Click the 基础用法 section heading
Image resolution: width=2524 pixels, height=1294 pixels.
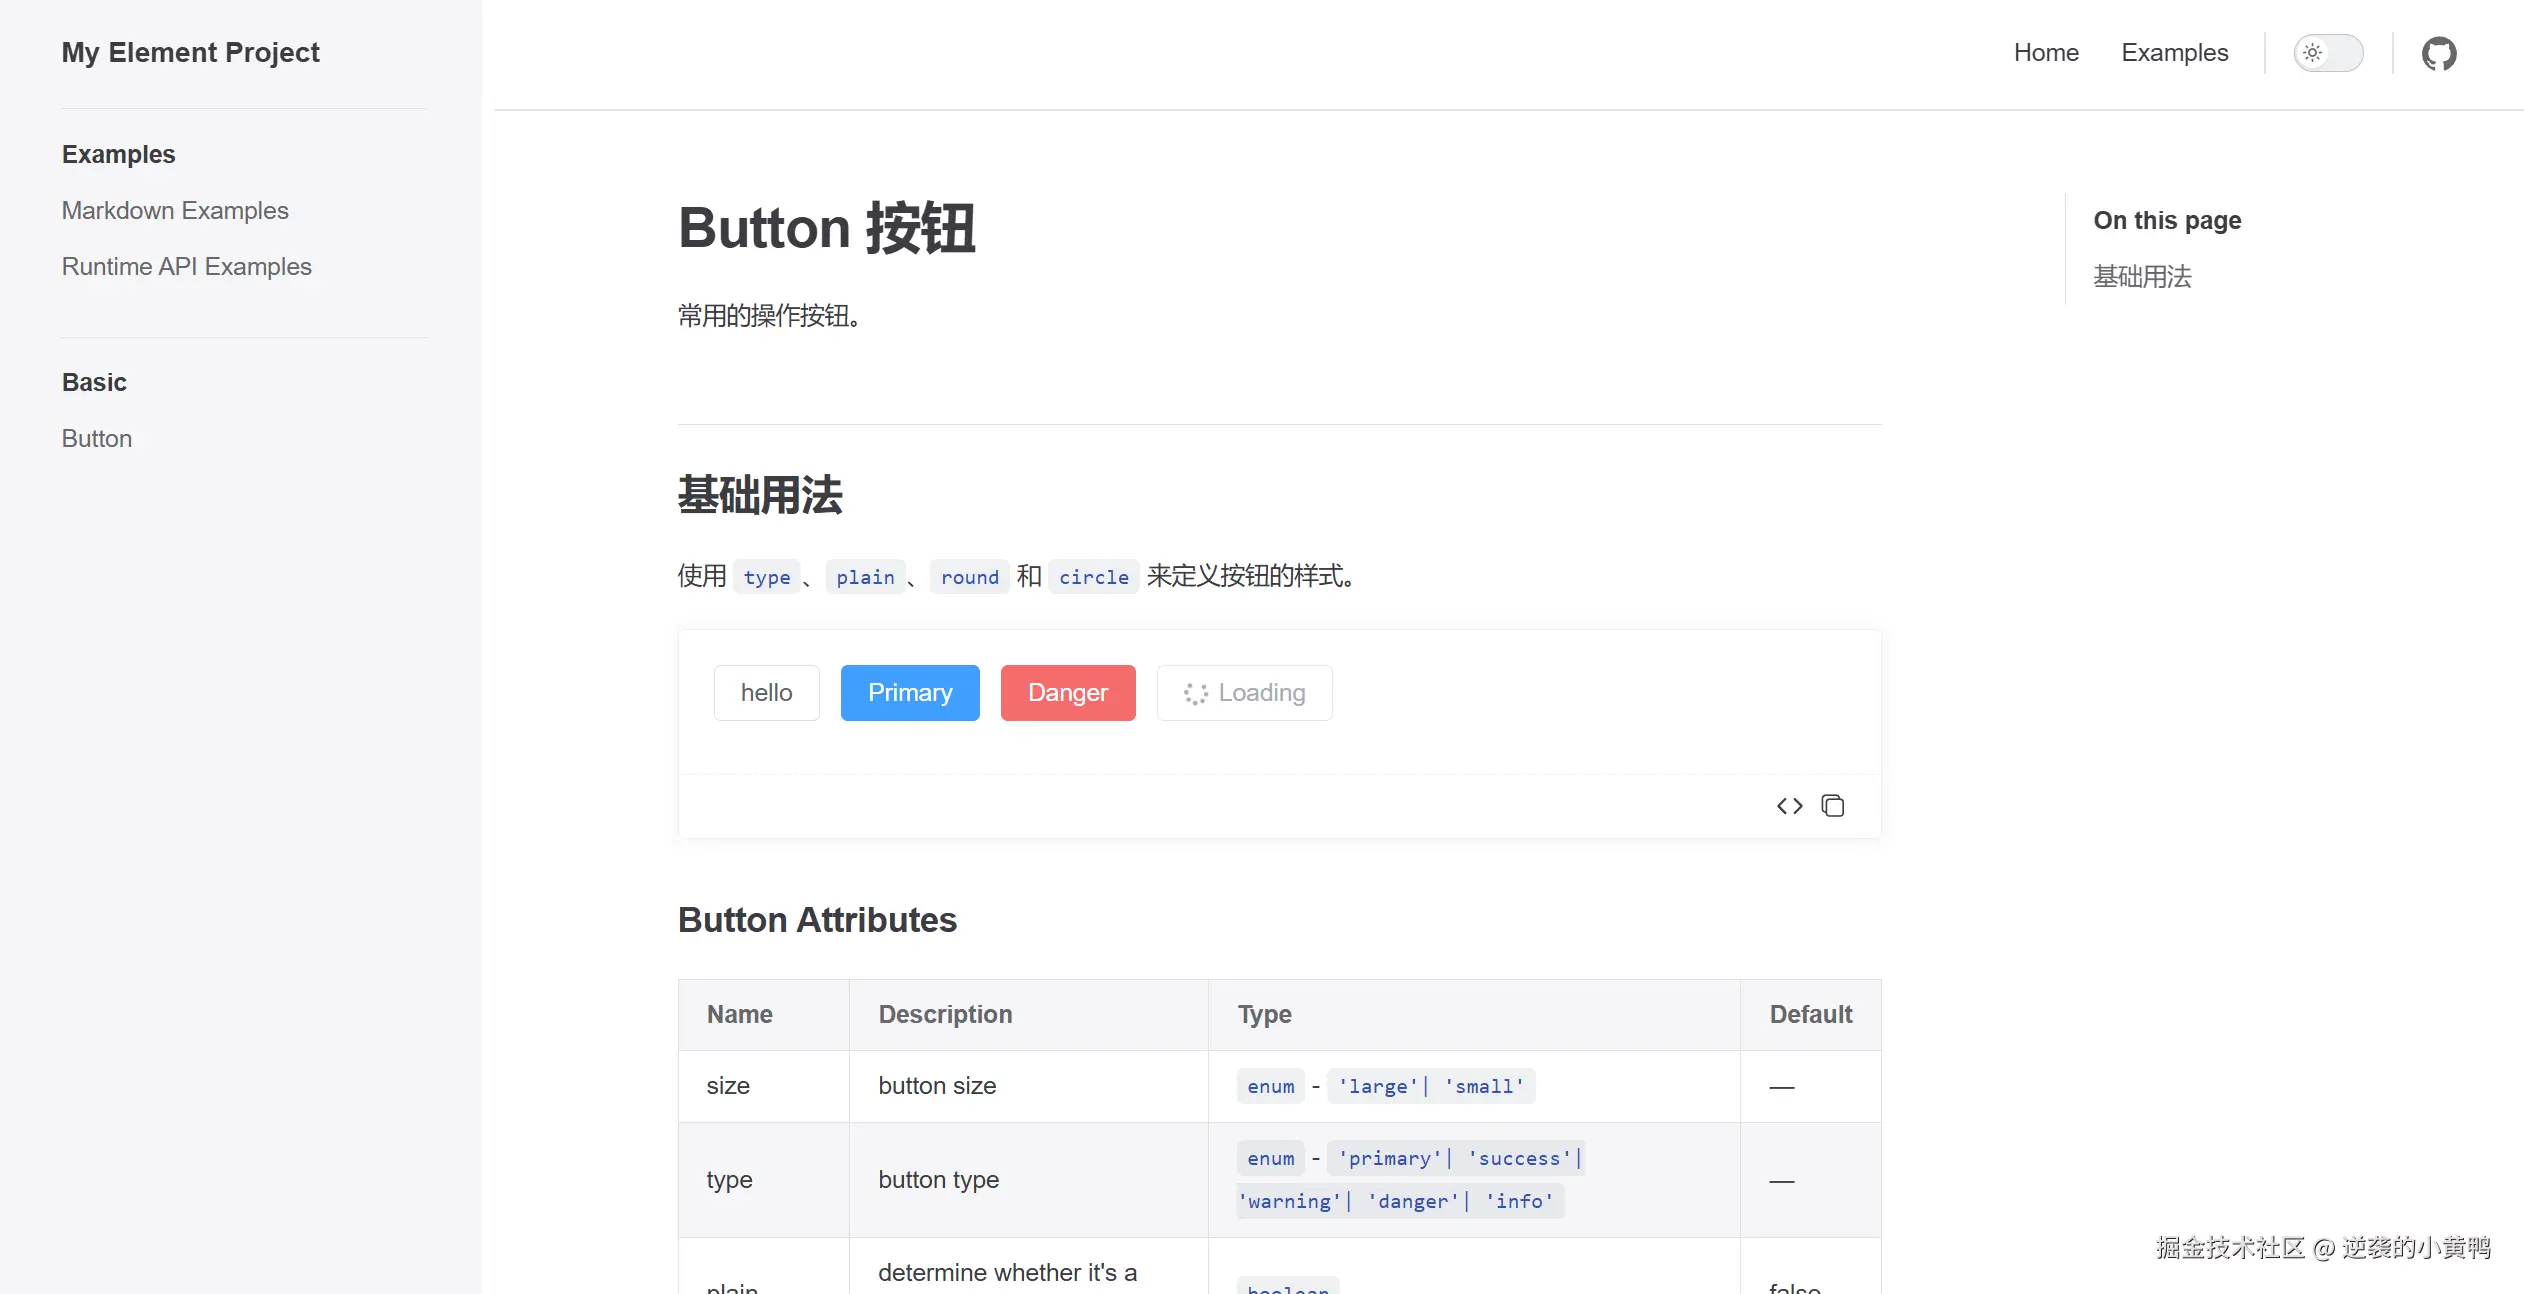click(x=760, y=496)
